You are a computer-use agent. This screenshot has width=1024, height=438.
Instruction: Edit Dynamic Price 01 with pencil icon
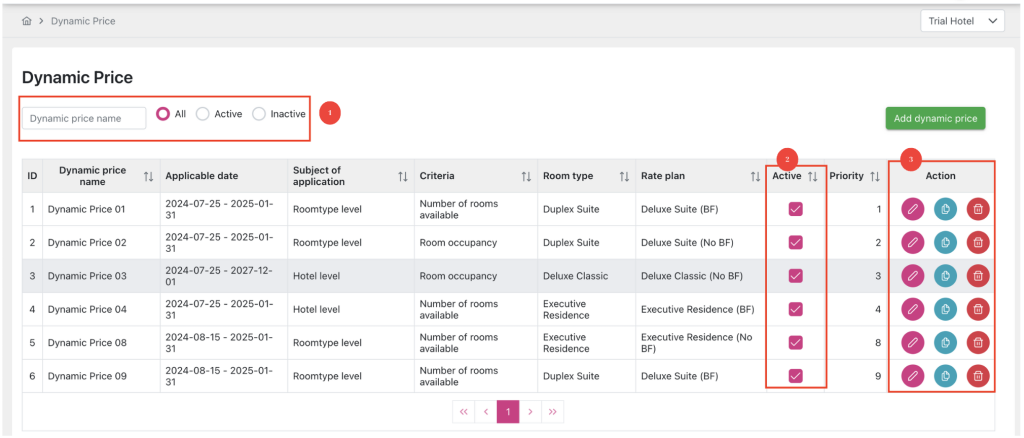point(911,209)
